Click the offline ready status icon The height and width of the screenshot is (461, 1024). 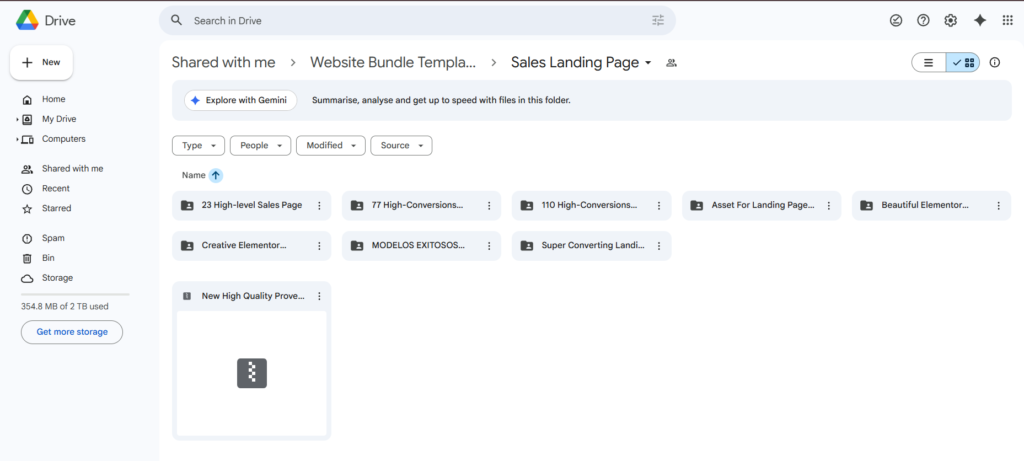[x=896, y=20]
